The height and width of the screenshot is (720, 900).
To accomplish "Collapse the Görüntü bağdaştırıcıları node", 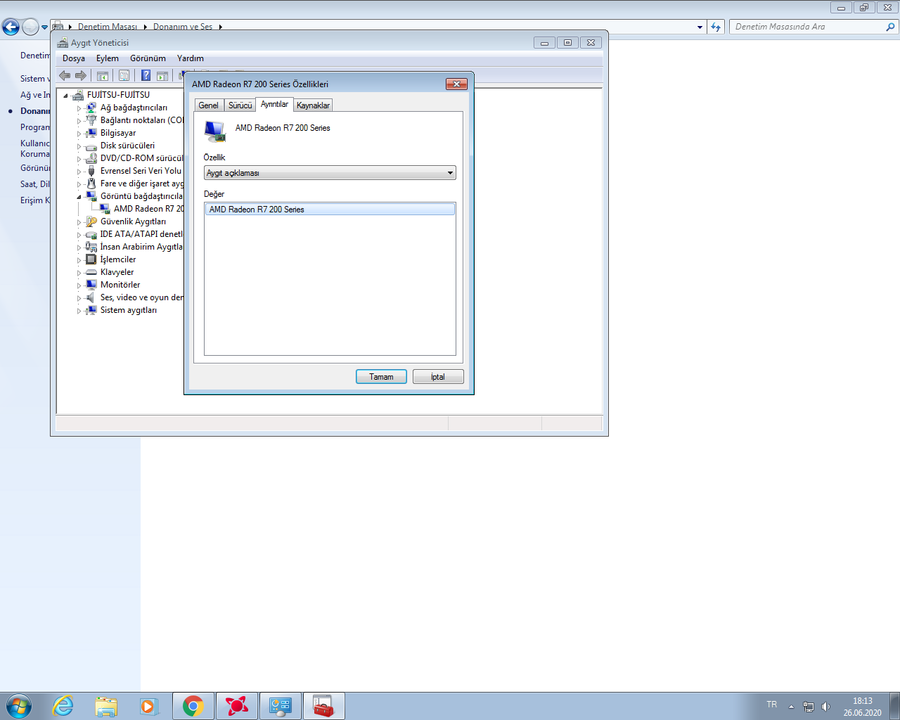I will 79,196.
